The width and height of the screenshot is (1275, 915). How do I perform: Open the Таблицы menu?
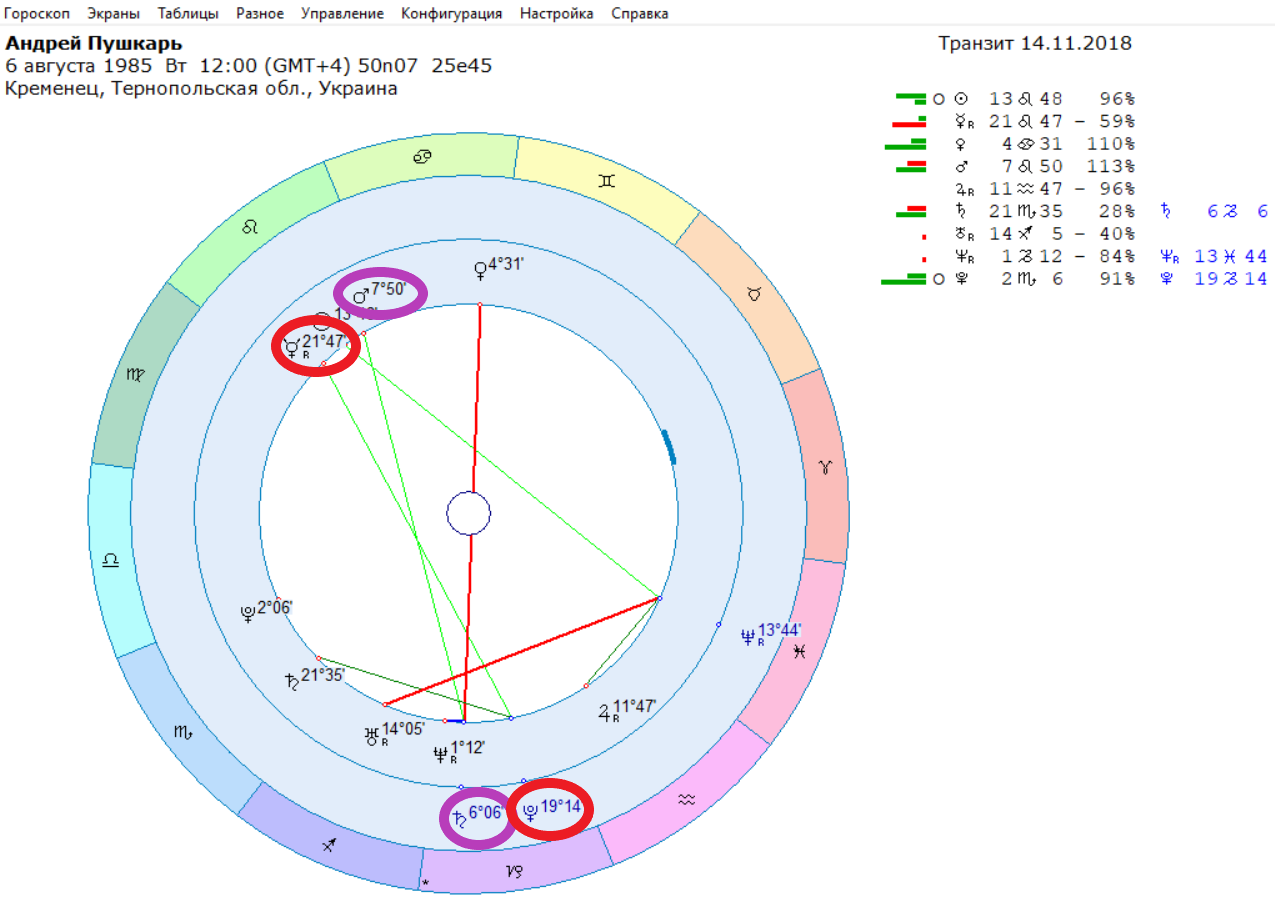[x=188, y=14]
